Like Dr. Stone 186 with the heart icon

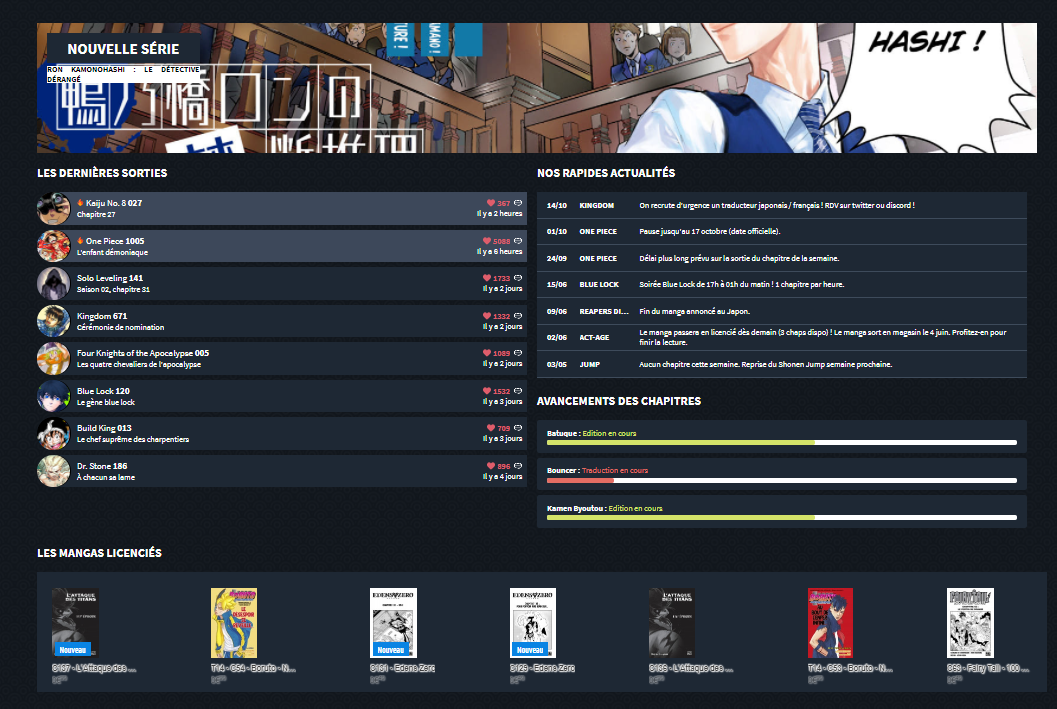click(491, 466)
